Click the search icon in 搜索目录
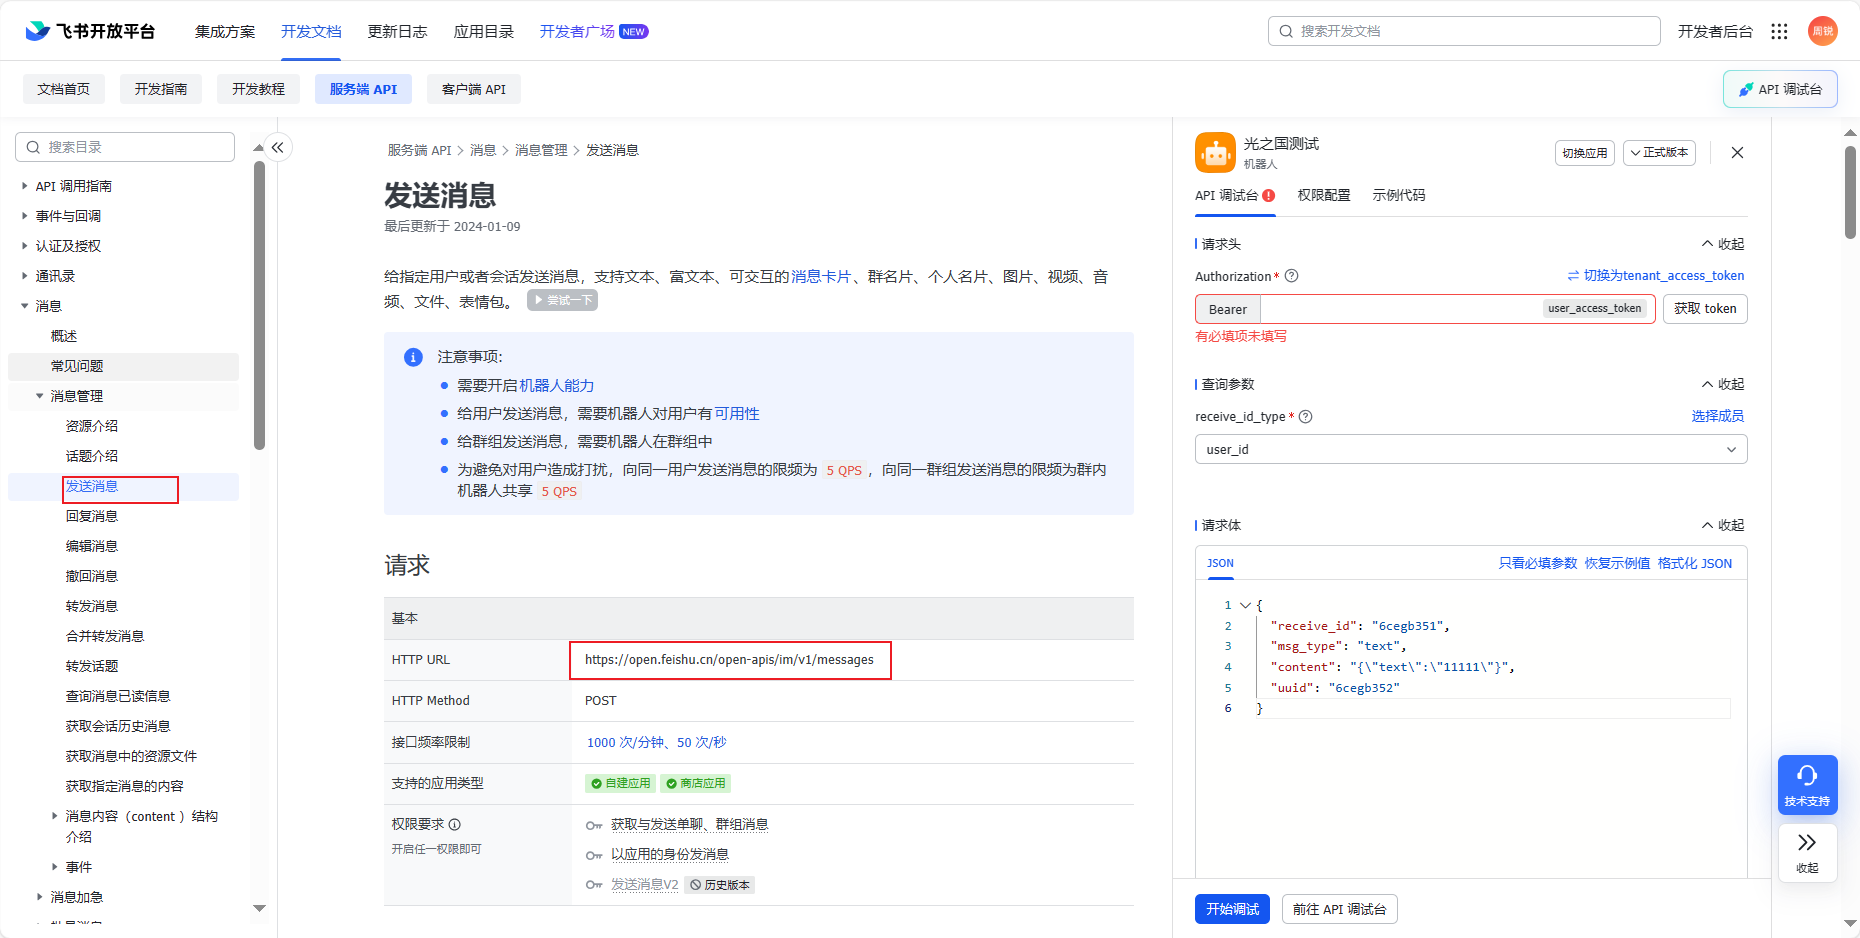This screenshot has height=938, width=1860. click(33, 147)
